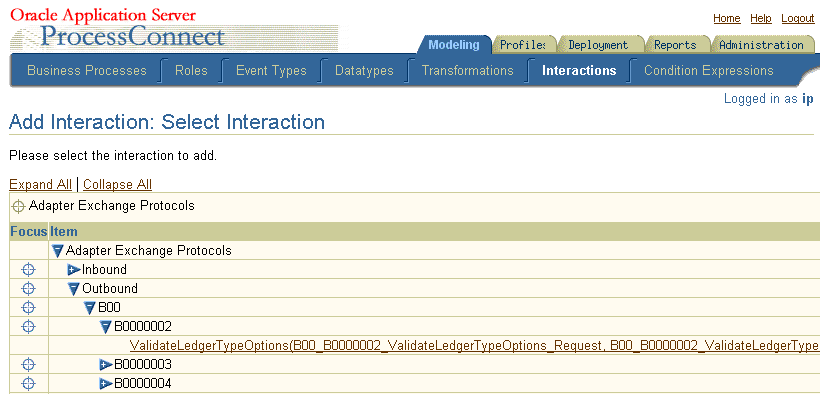The width and height of the screenshot is (820, 394).
Task: Click Collapse All link
Action: coord(117,185)
